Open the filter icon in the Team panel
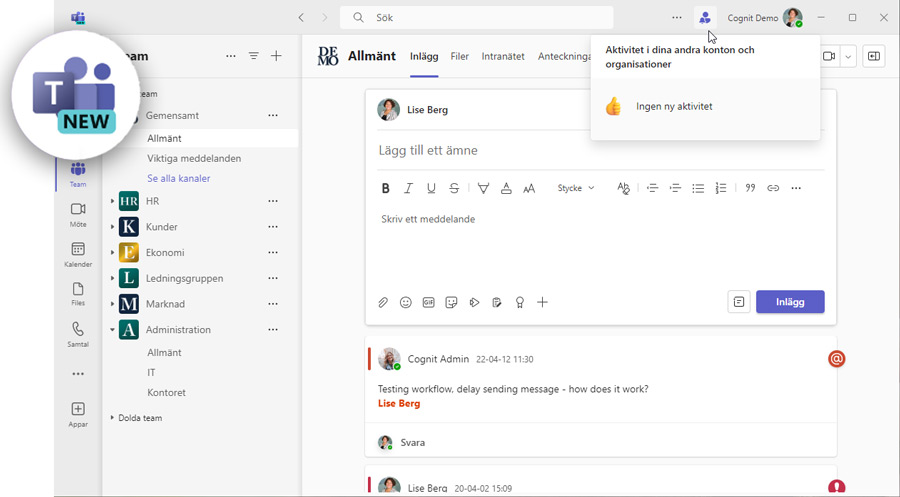 point(254,57)
